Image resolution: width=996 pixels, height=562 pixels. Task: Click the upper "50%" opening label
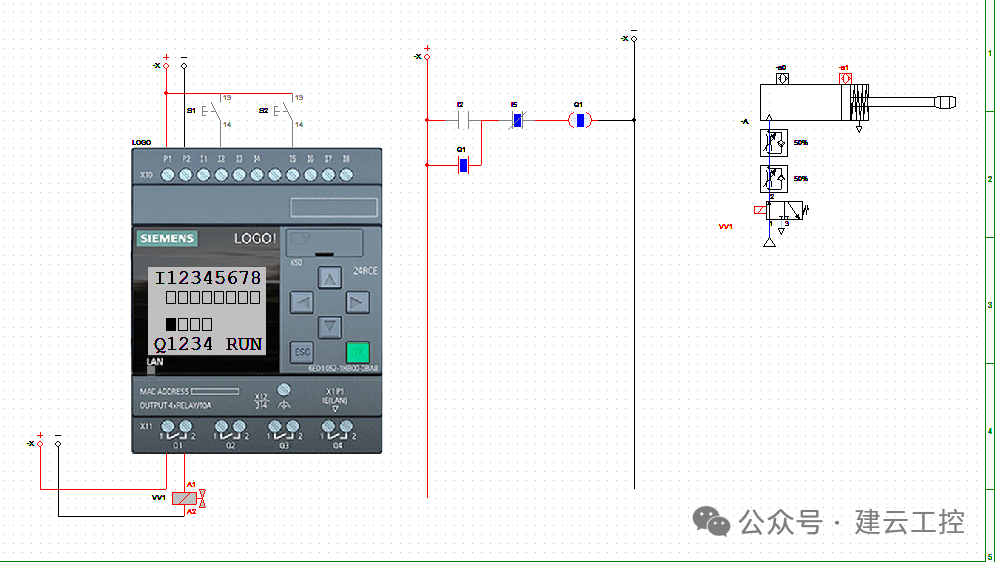coord(801,143)
